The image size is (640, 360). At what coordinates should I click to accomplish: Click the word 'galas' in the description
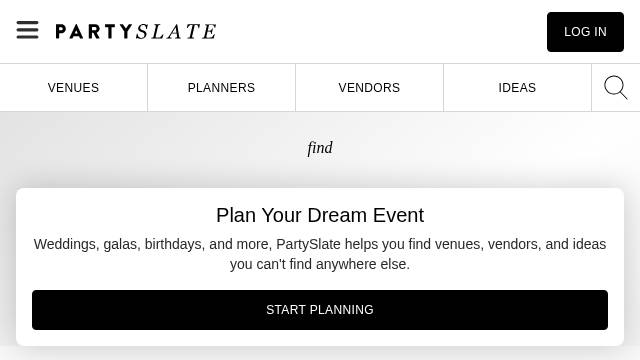coord(122,244)
